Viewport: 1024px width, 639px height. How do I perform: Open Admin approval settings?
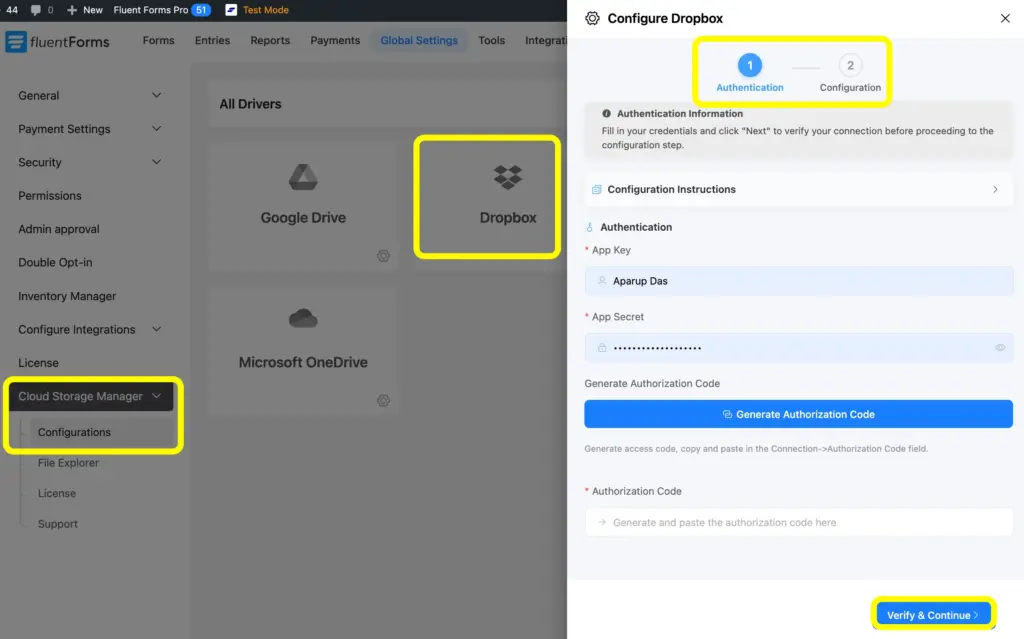click(x=59, y=229)
